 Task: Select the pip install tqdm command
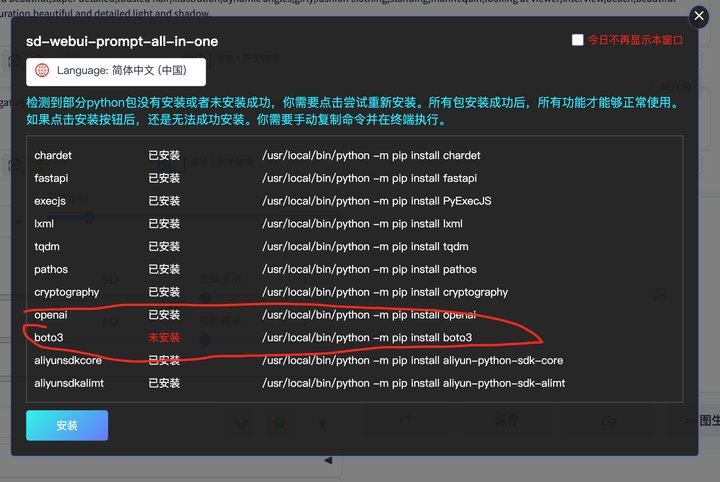tap(365, 247)
